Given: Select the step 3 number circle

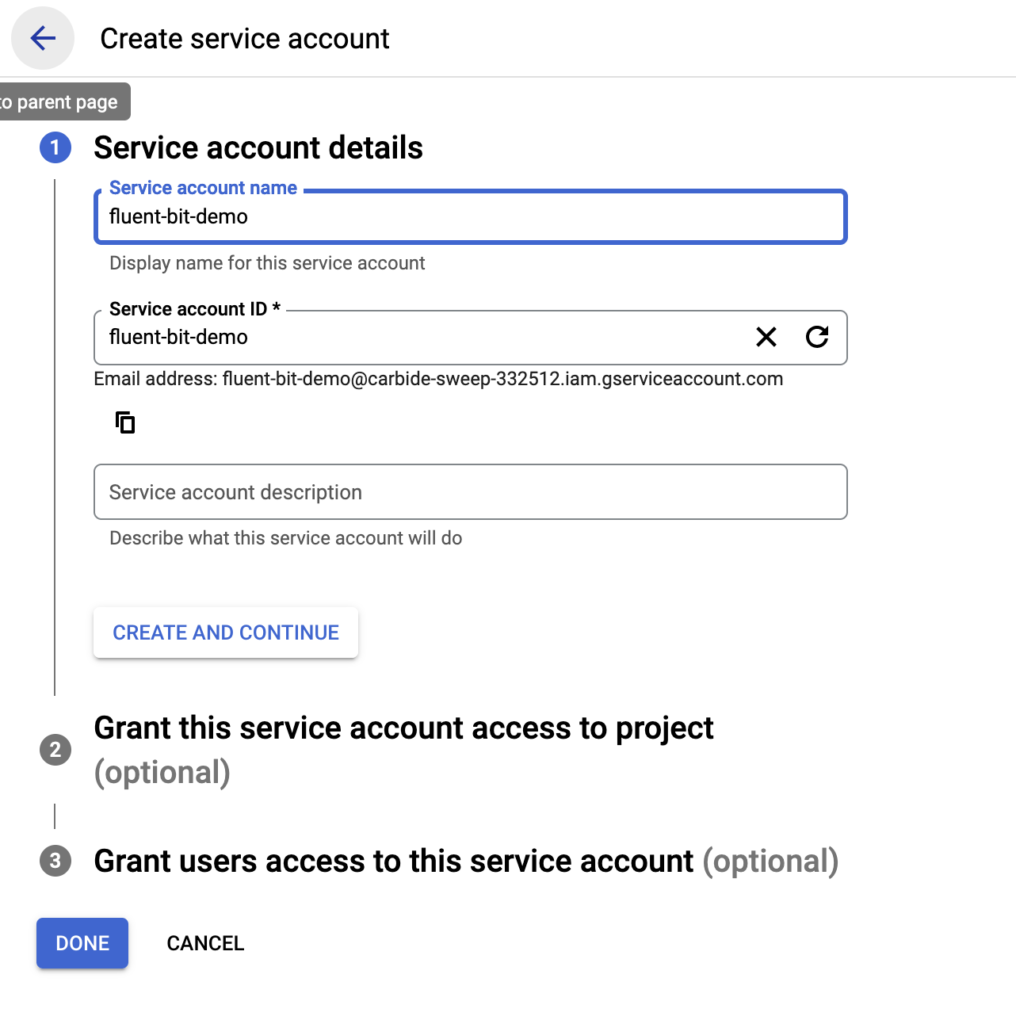Looking at the screenshot, I should click(55, 861).
